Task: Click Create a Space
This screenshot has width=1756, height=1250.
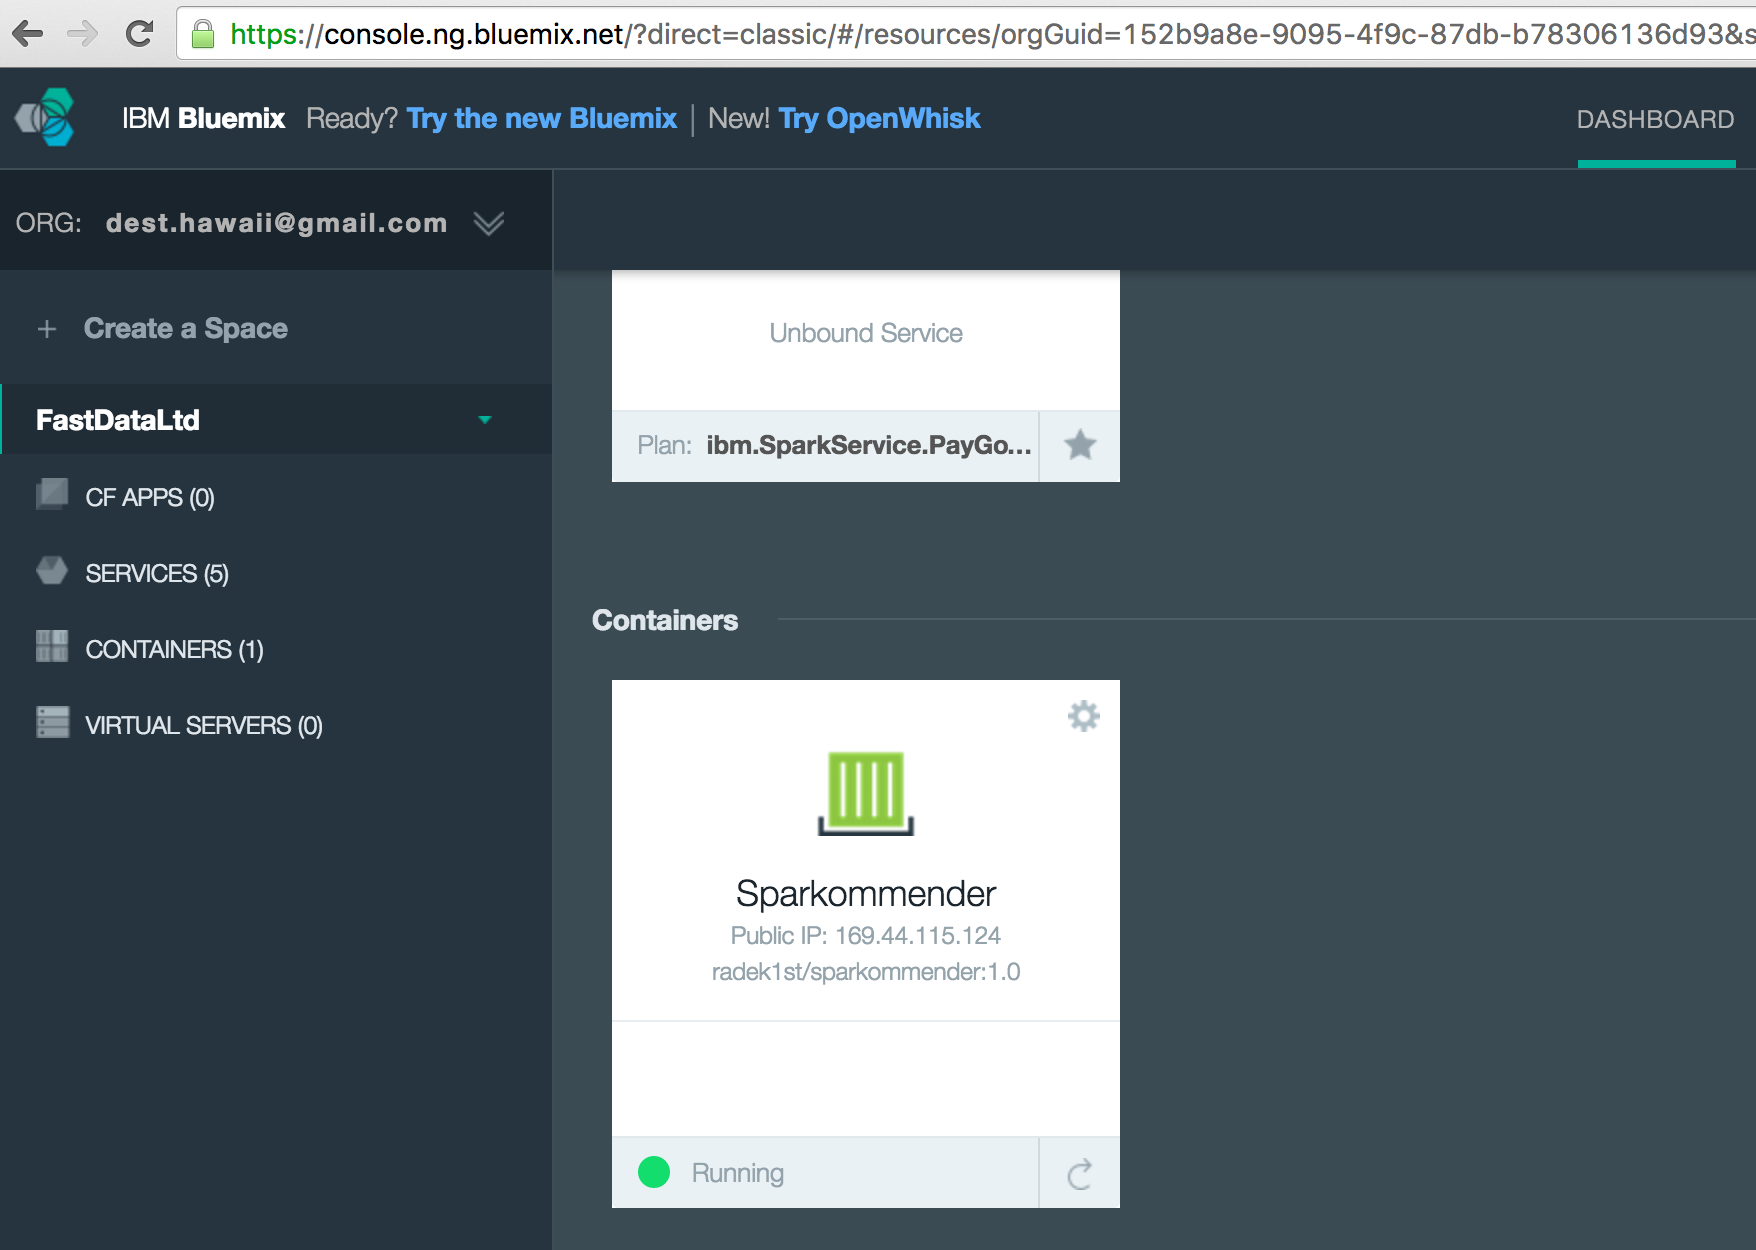Action: point(186,329)
